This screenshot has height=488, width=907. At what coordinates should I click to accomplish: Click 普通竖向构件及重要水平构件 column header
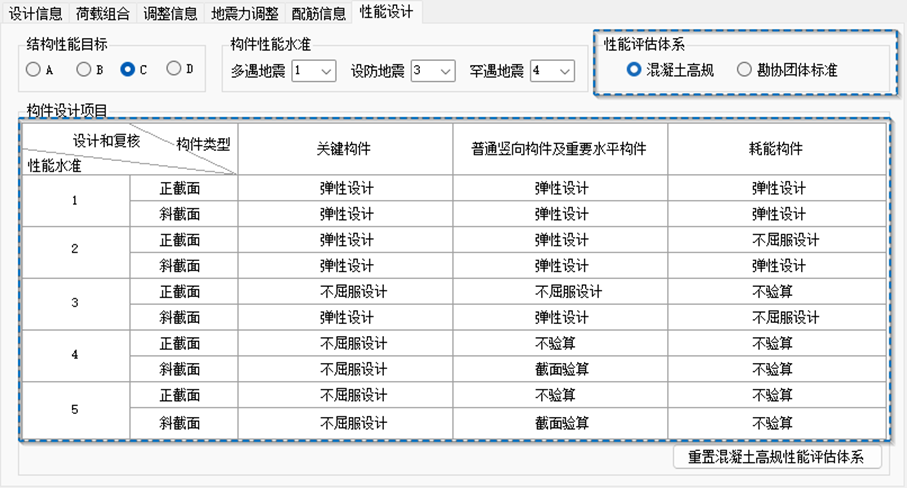pyautogui.click(x=560, y=149)
